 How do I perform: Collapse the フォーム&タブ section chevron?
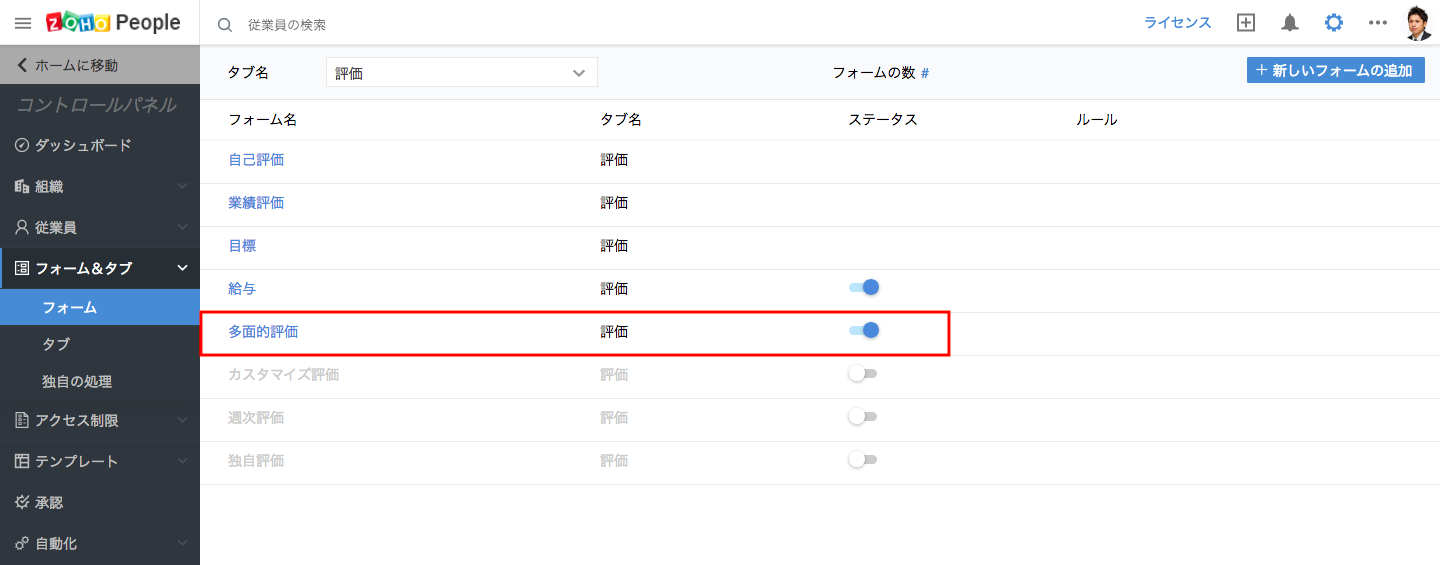click(x=182, y=268)
